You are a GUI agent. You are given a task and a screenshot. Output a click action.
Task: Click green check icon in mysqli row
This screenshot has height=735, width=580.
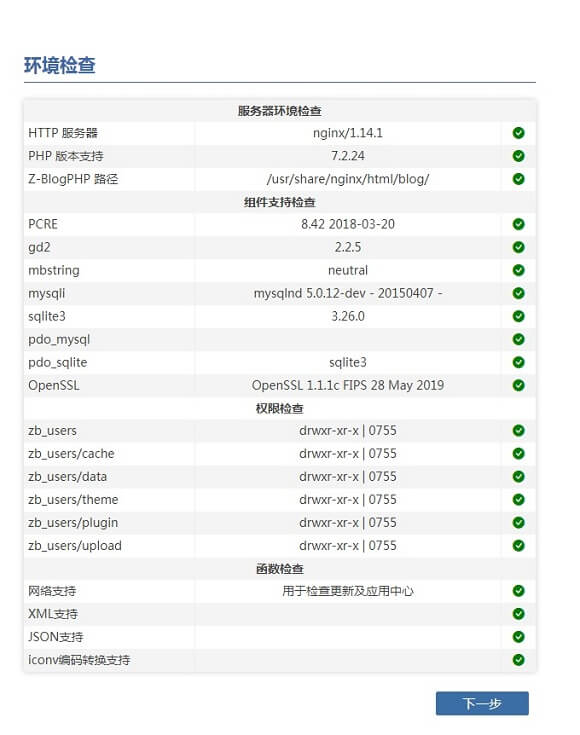click(518, 293)
